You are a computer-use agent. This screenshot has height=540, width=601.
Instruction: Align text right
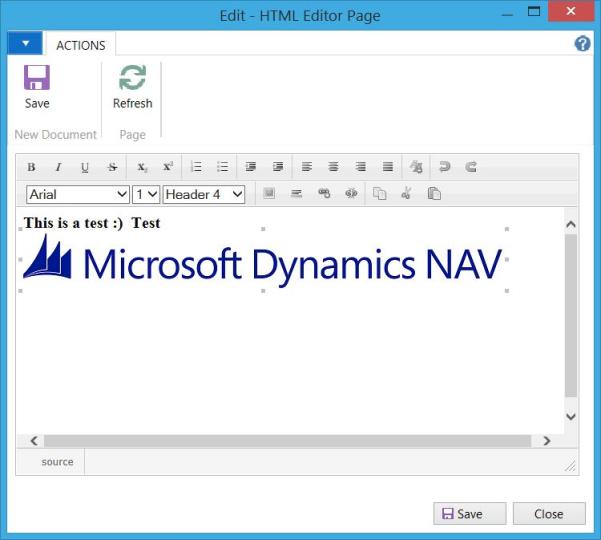(360, 167)
